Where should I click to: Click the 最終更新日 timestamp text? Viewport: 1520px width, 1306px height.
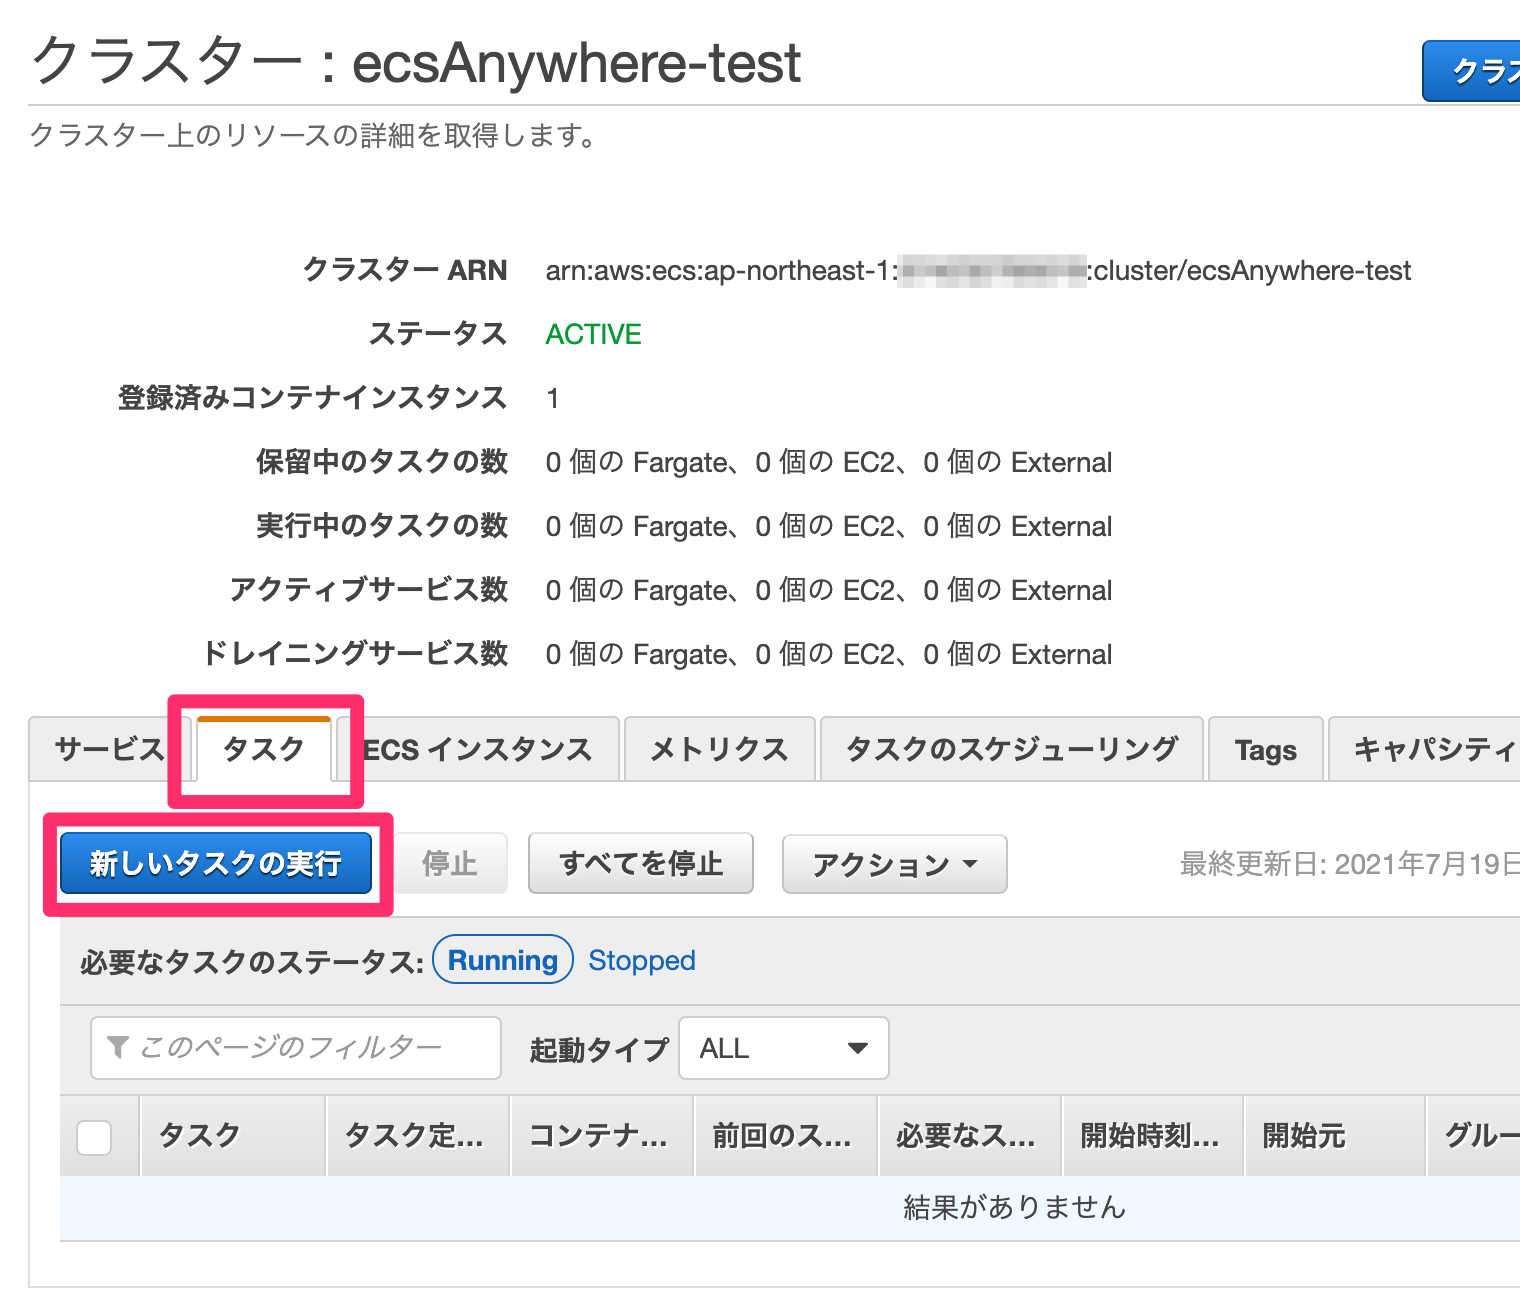coord(1350,864)
